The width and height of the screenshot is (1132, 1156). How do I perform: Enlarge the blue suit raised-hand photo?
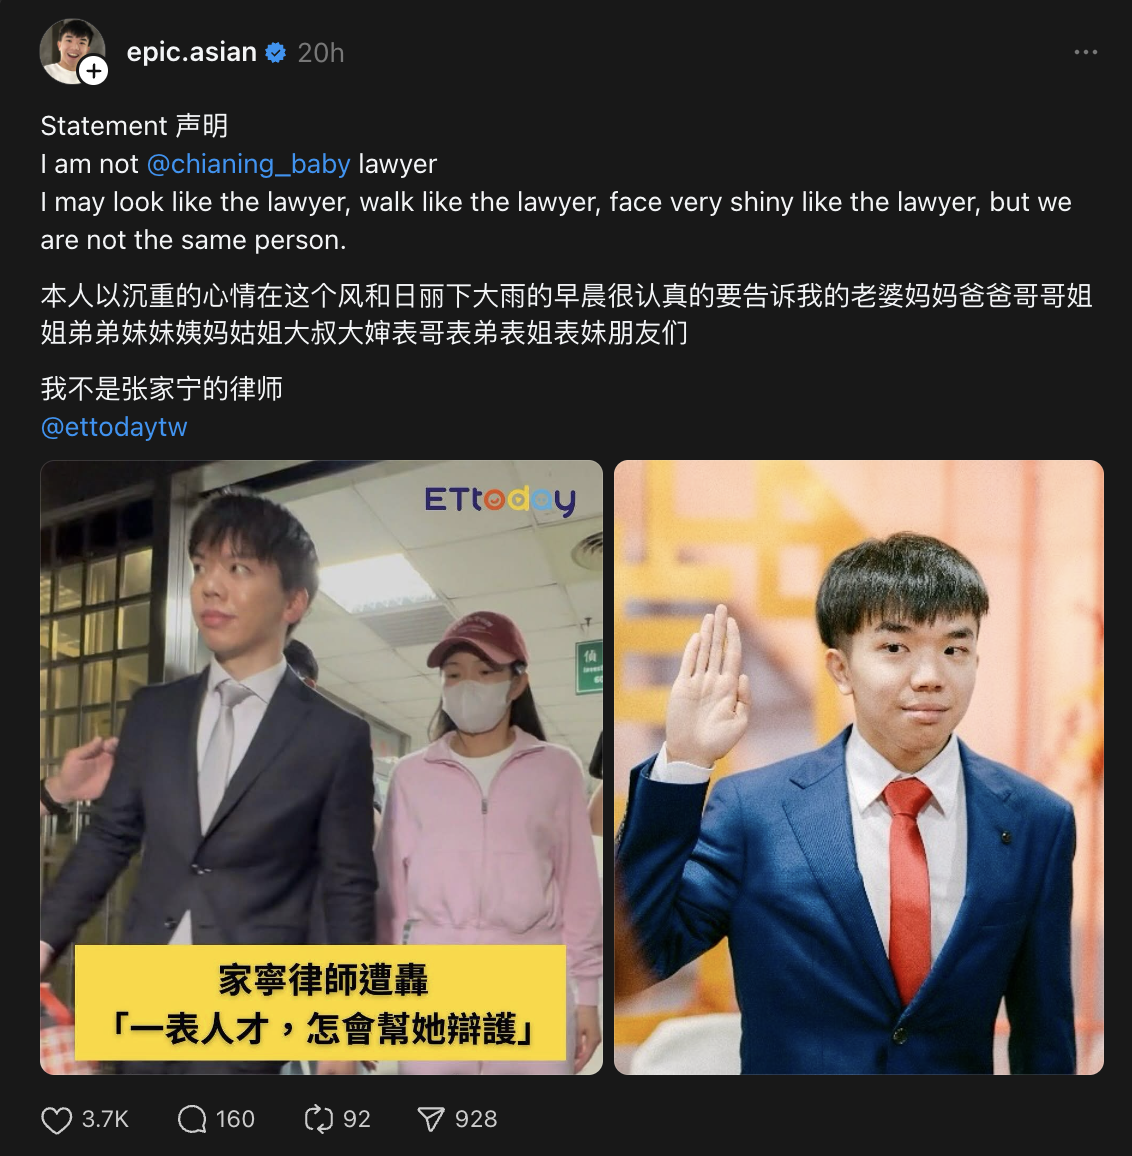click(x=858, y=767)
